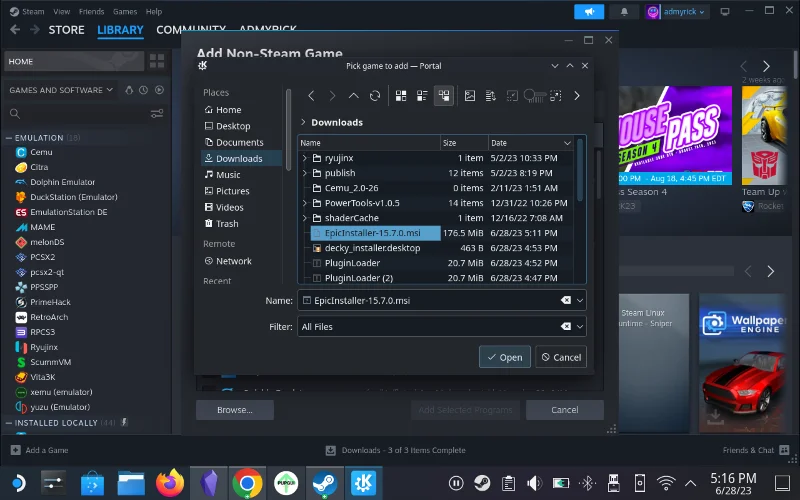
Task: Click Browse in Add Non-Steam Game
Action: pyautogui.click(x=235, y=410)
